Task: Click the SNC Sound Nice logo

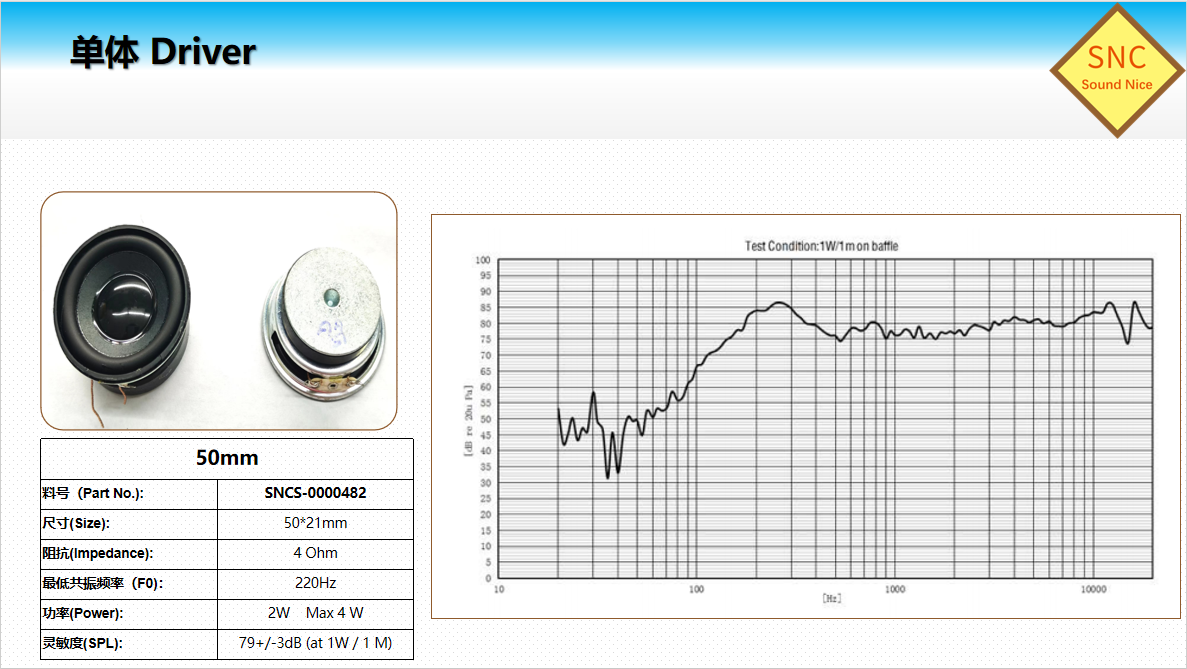Action: point(1116,70)
